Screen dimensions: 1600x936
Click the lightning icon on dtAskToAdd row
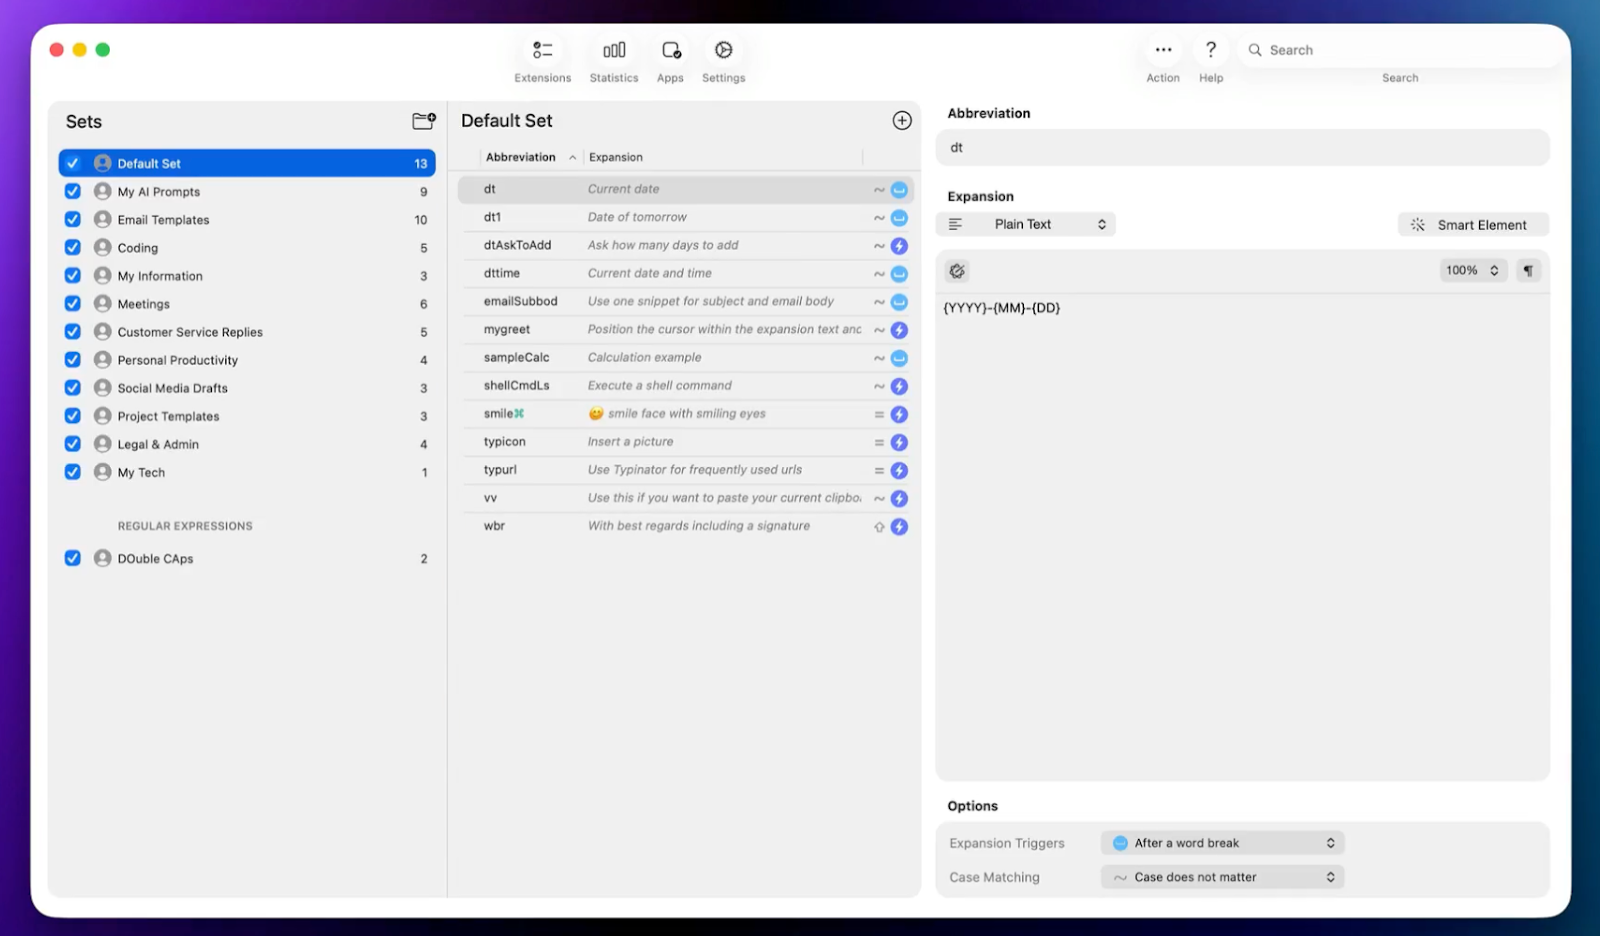click(899, 245)
